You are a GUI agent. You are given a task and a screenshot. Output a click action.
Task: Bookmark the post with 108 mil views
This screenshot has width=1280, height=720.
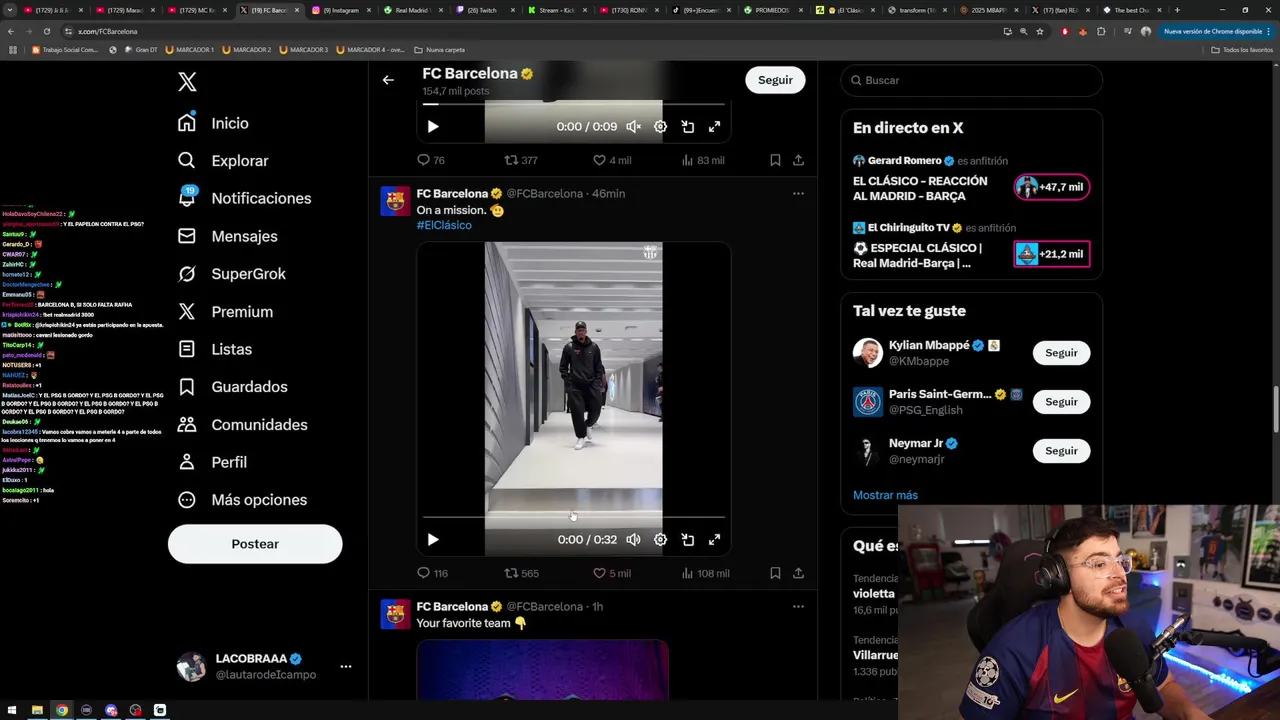tap(775, 573)
